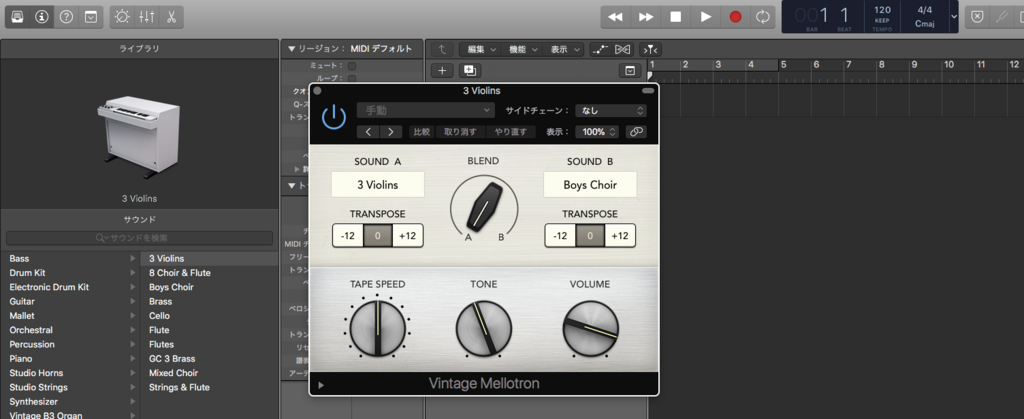Click the 比較 compare button
Image resolution: width=1024 pixels, height=419 pixels.
[422, 132]
